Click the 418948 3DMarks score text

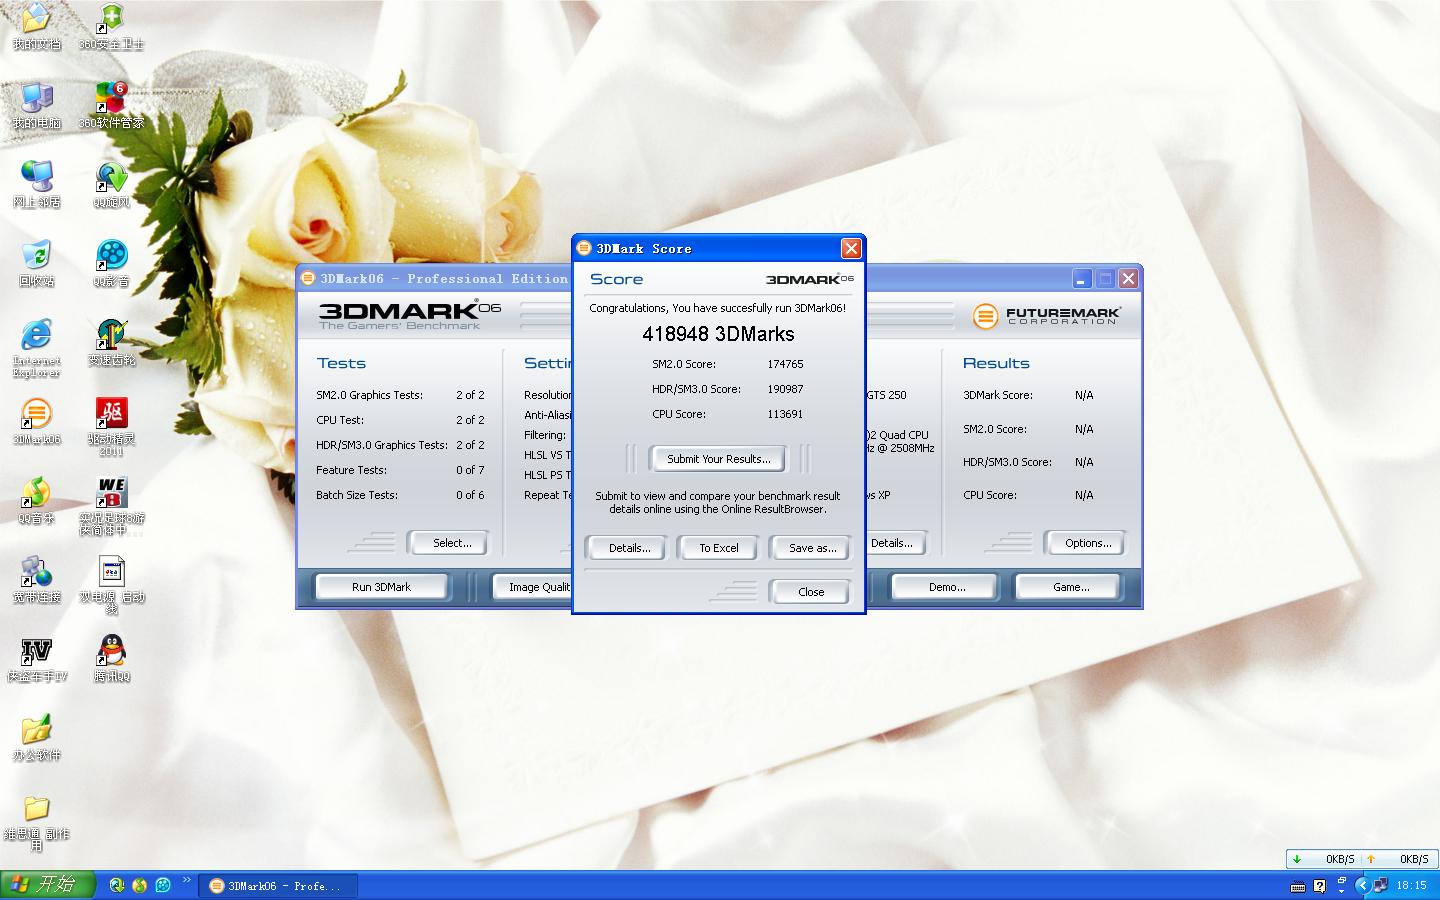click(x=718, y=334)
